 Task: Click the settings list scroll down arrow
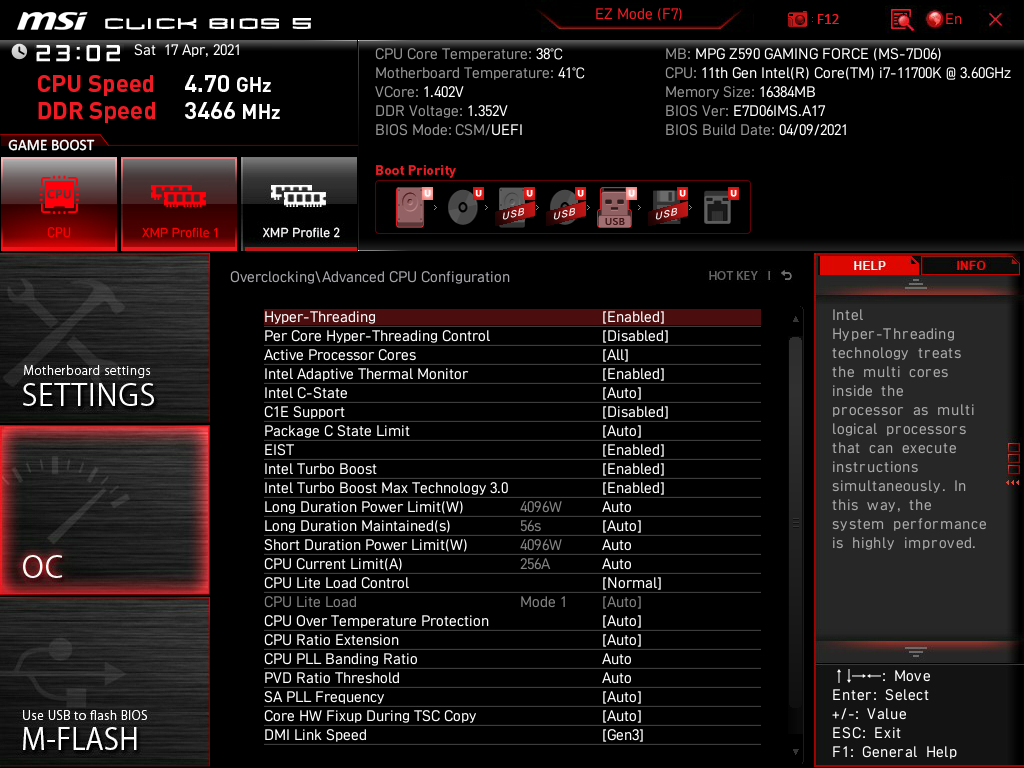795,752
